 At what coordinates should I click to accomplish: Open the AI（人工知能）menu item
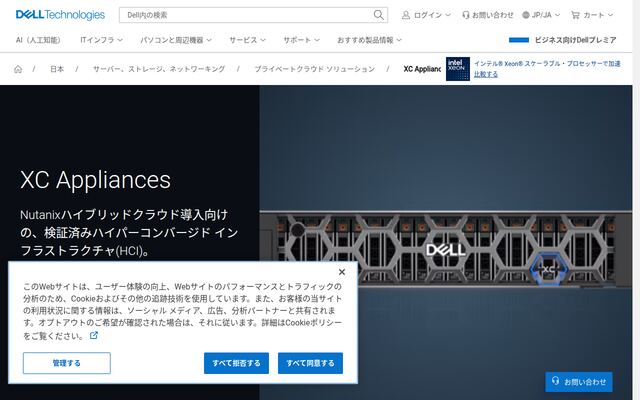click(x=38, y=40)
